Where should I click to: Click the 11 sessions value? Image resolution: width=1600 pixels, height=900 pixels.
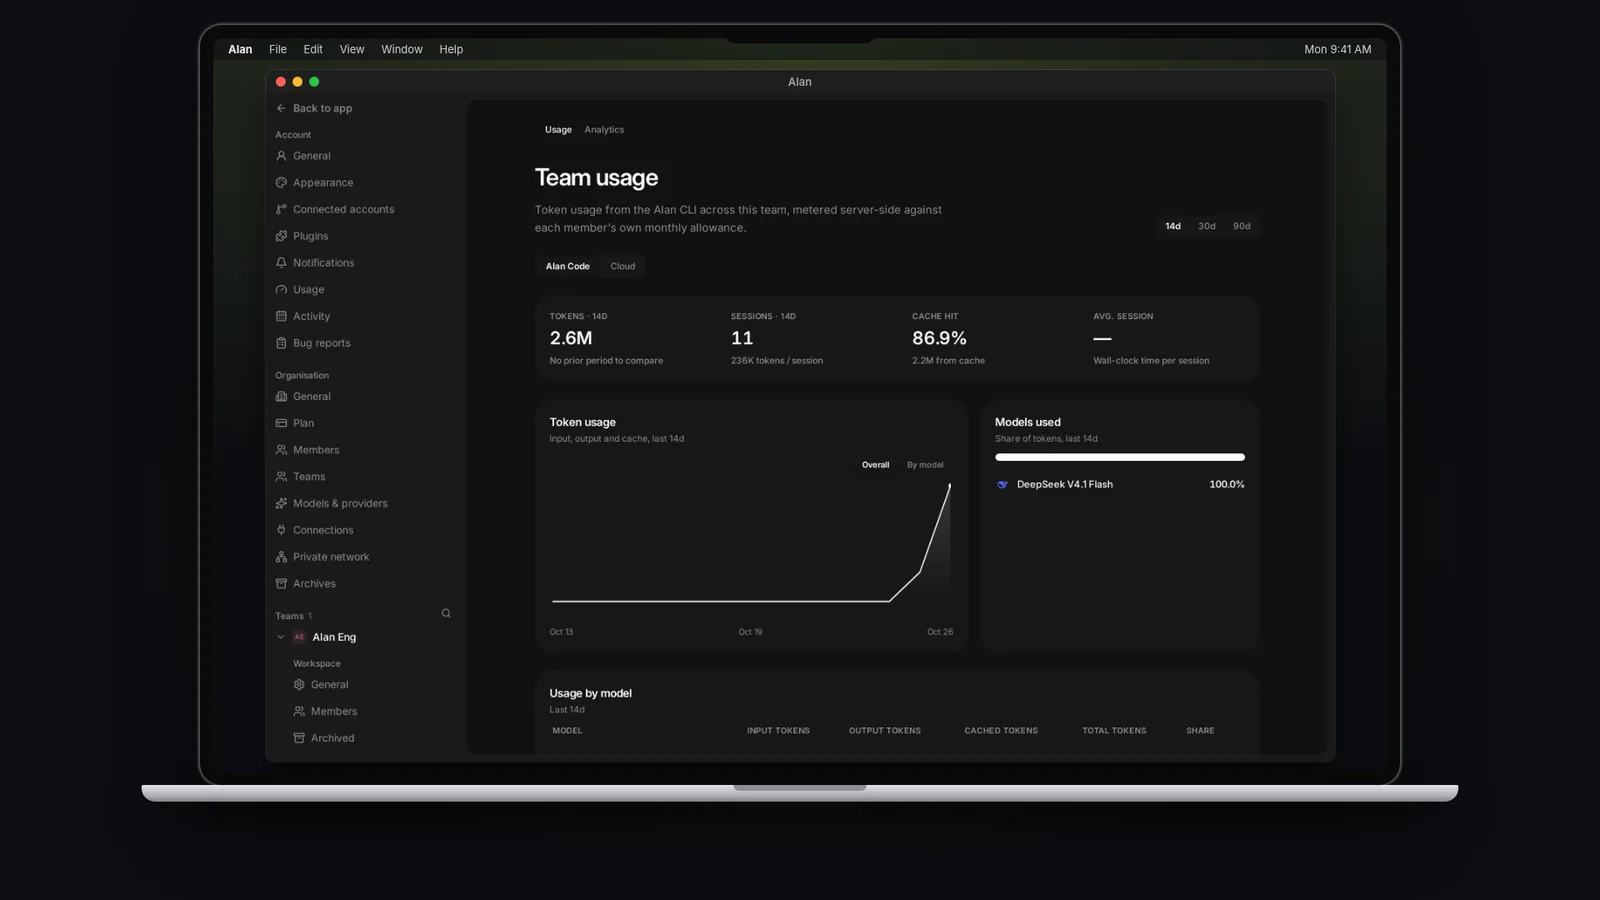(x=742, y=338)
